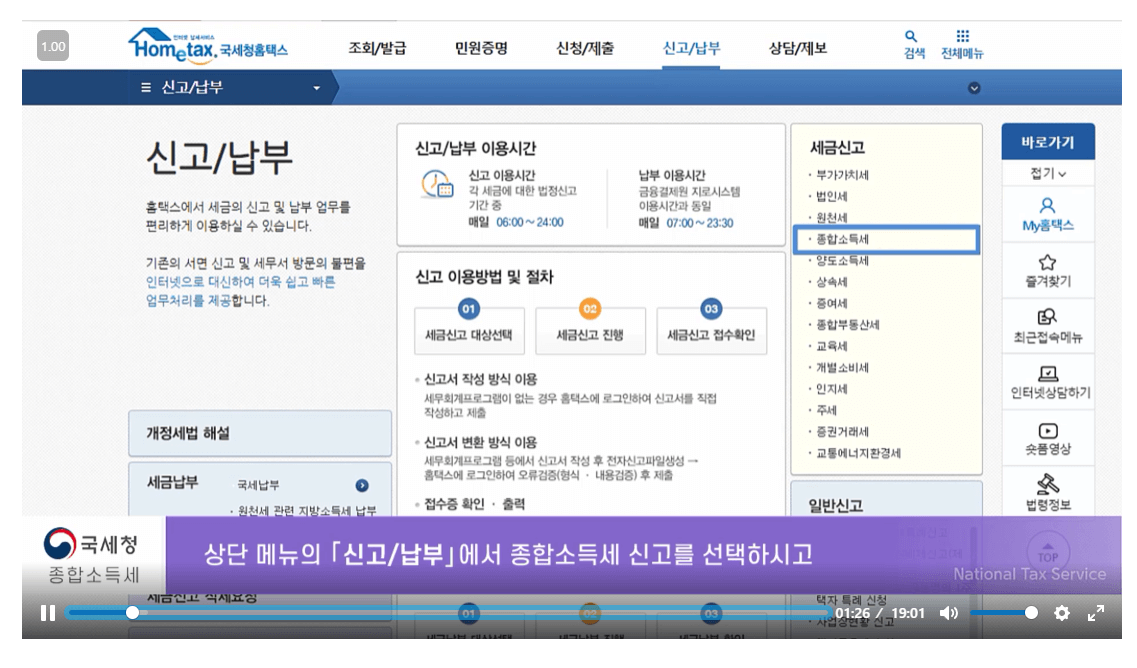Expand the circular chevron on blue bar

(974, 88)
